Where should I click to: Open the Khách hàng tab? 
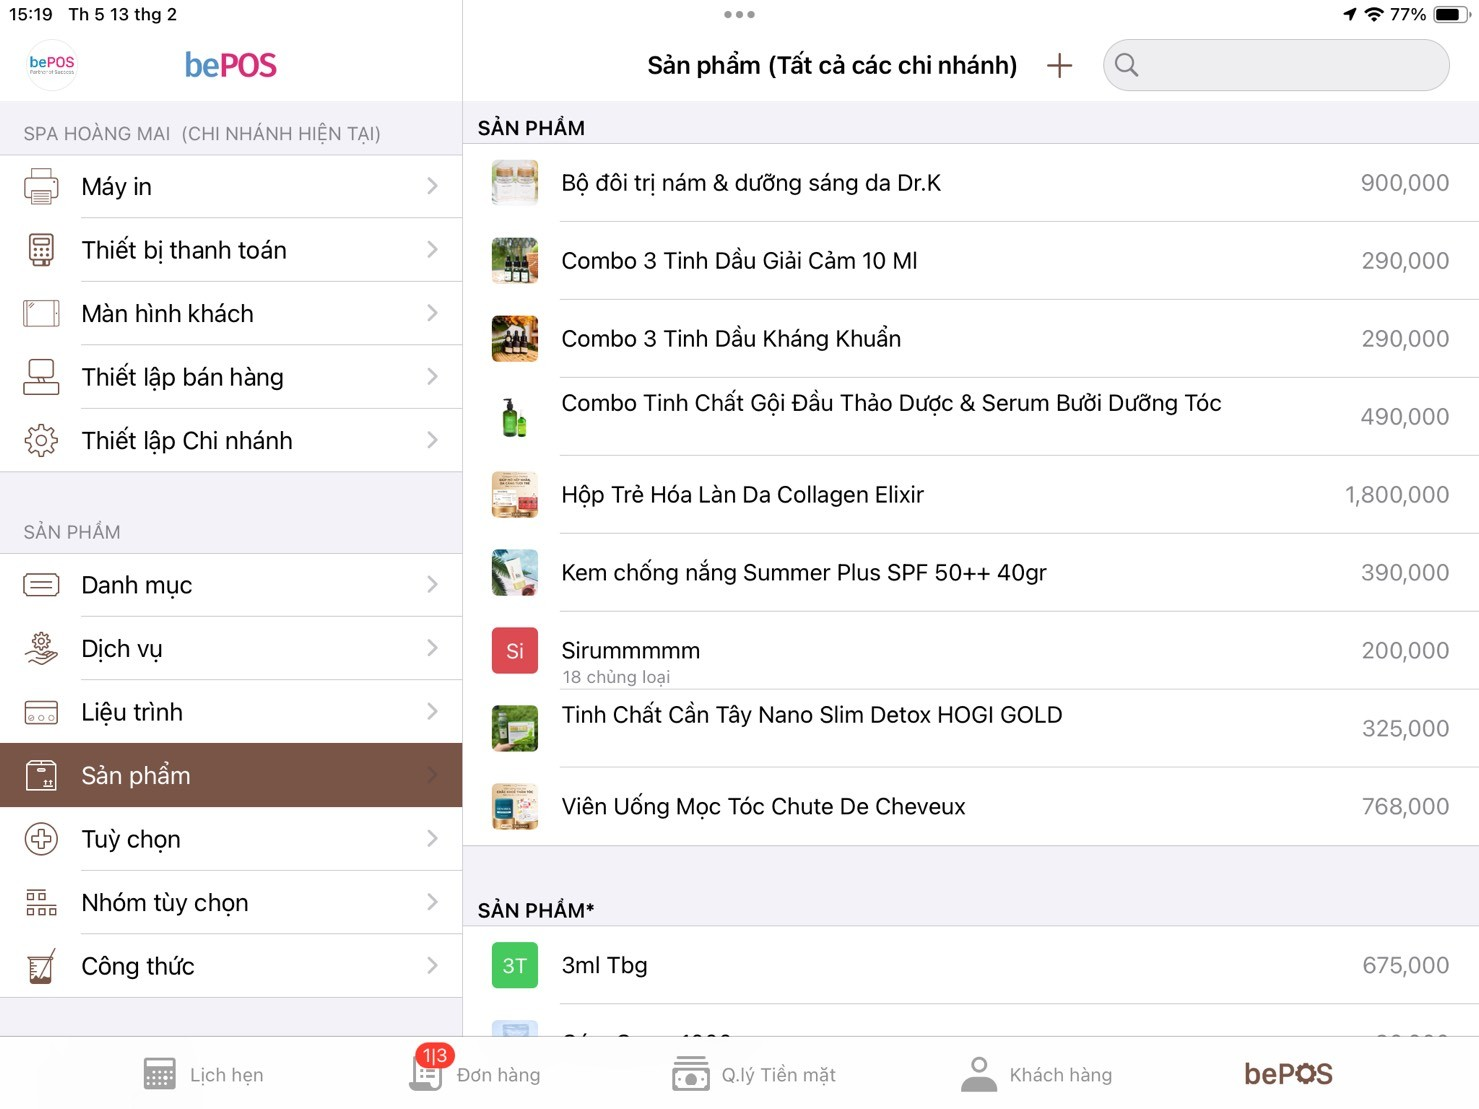pos(1036,1074)
